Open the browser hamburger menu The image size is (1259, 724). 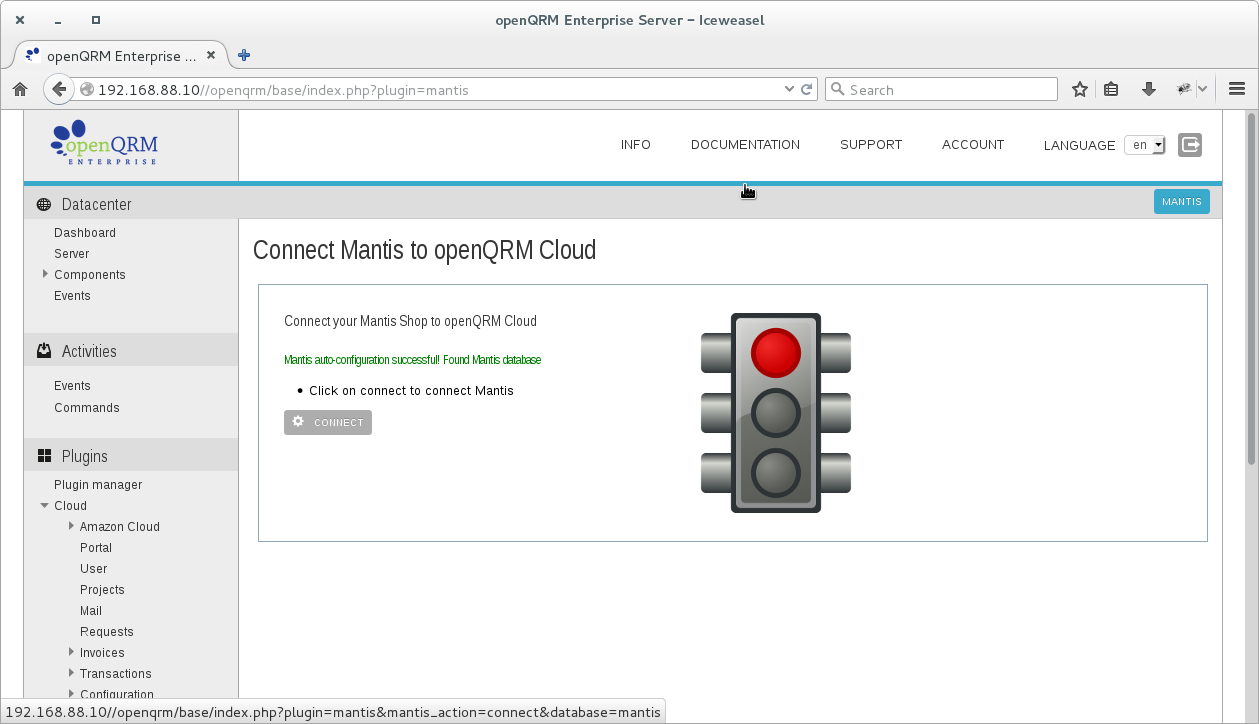tap(1237, 89)
